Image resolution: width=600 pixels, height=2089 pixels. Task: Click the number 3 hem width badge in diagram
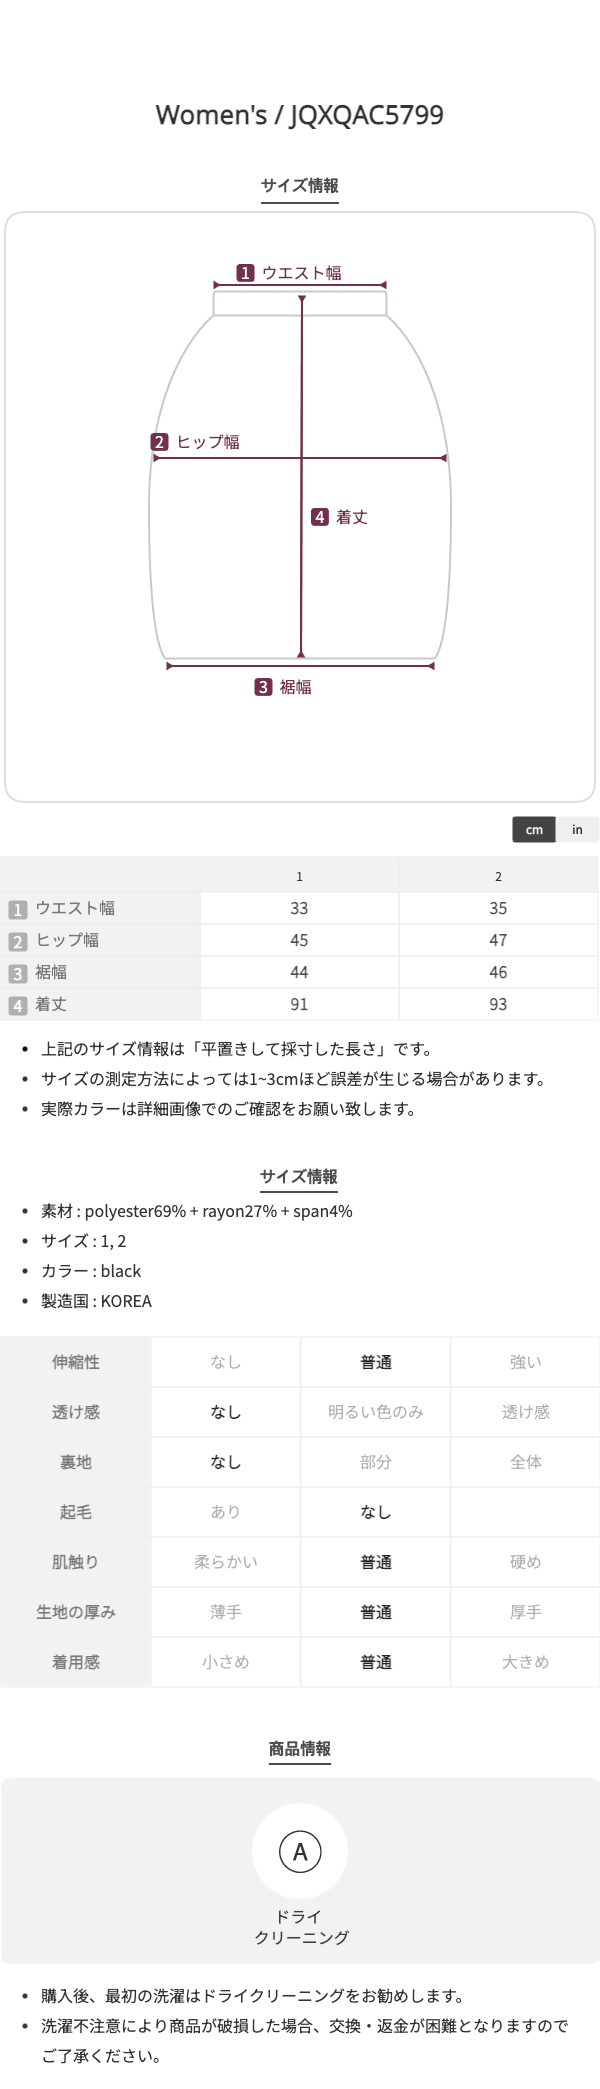[264, 687]
